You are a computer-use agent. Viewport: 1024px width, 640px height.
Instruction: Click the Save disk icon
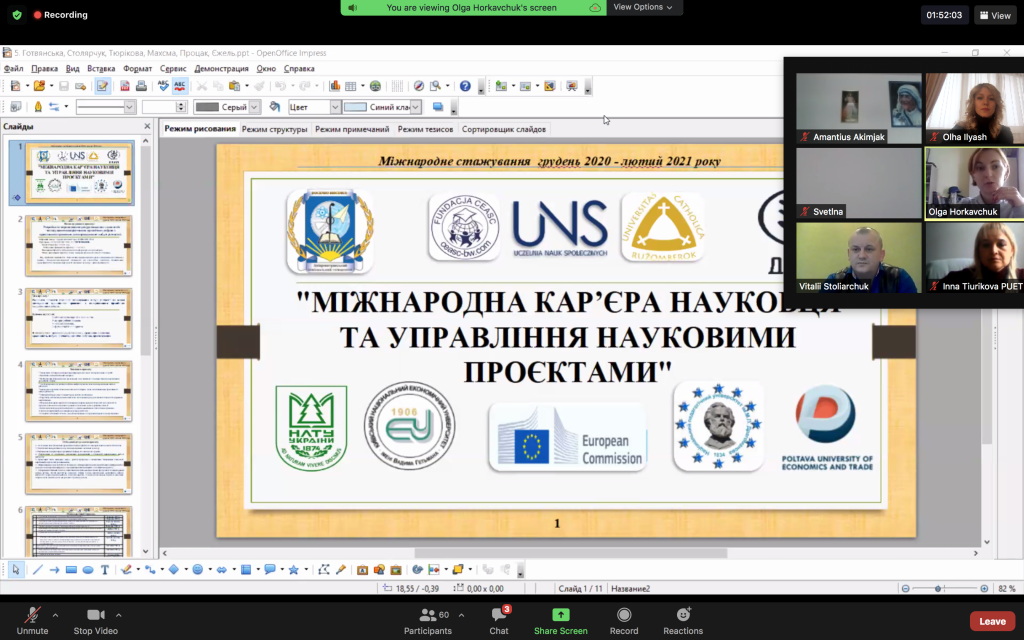(x=63, y=86)
